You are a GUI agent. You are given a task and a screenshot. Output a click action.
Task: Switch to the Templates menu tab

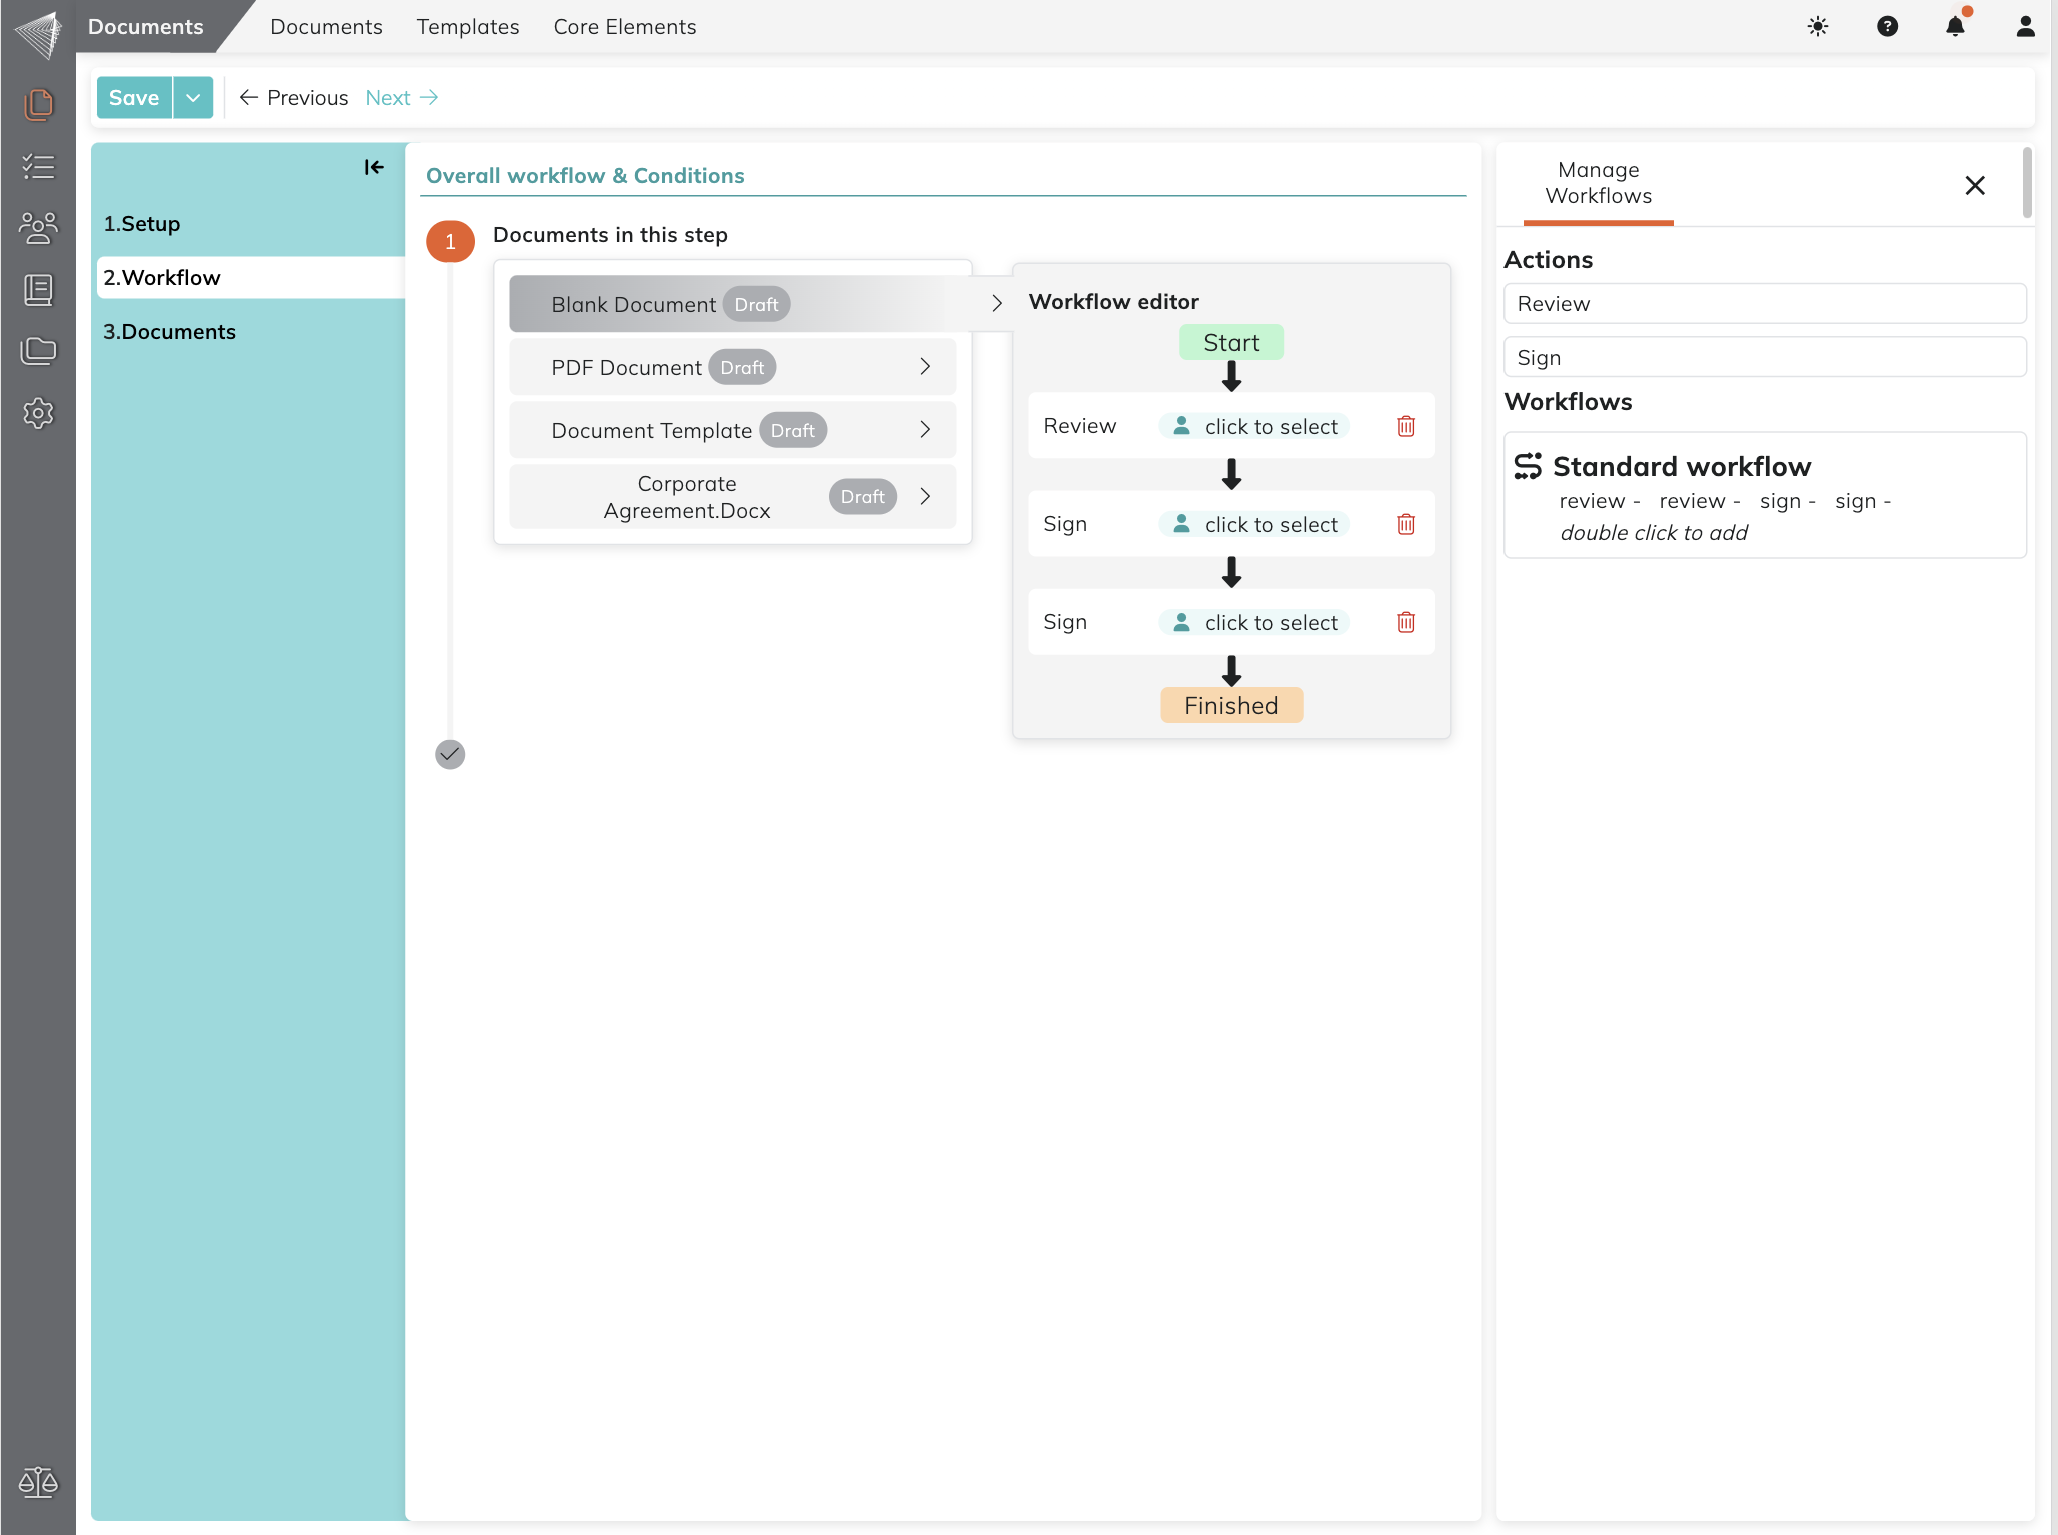(467, 27)
